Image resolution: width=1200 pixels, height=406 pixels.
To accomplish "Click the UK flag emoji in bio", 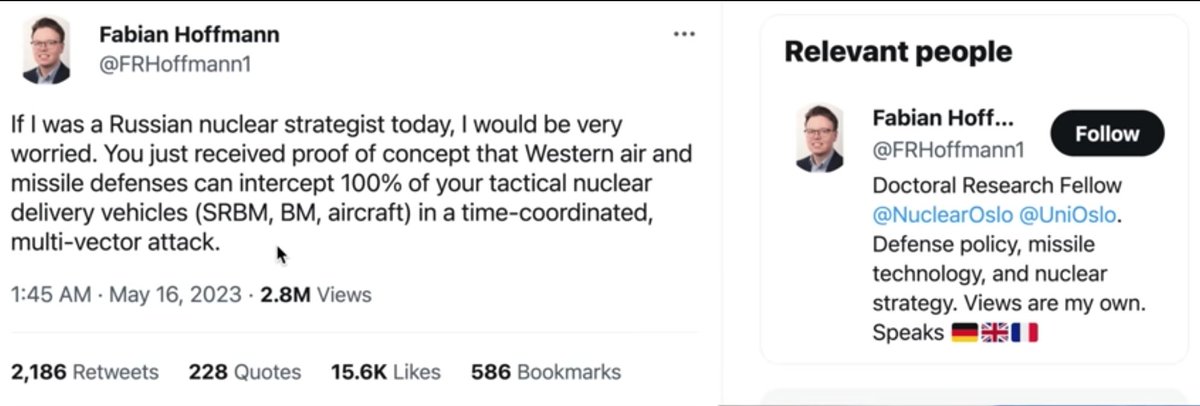I will [x=994, y=332].
